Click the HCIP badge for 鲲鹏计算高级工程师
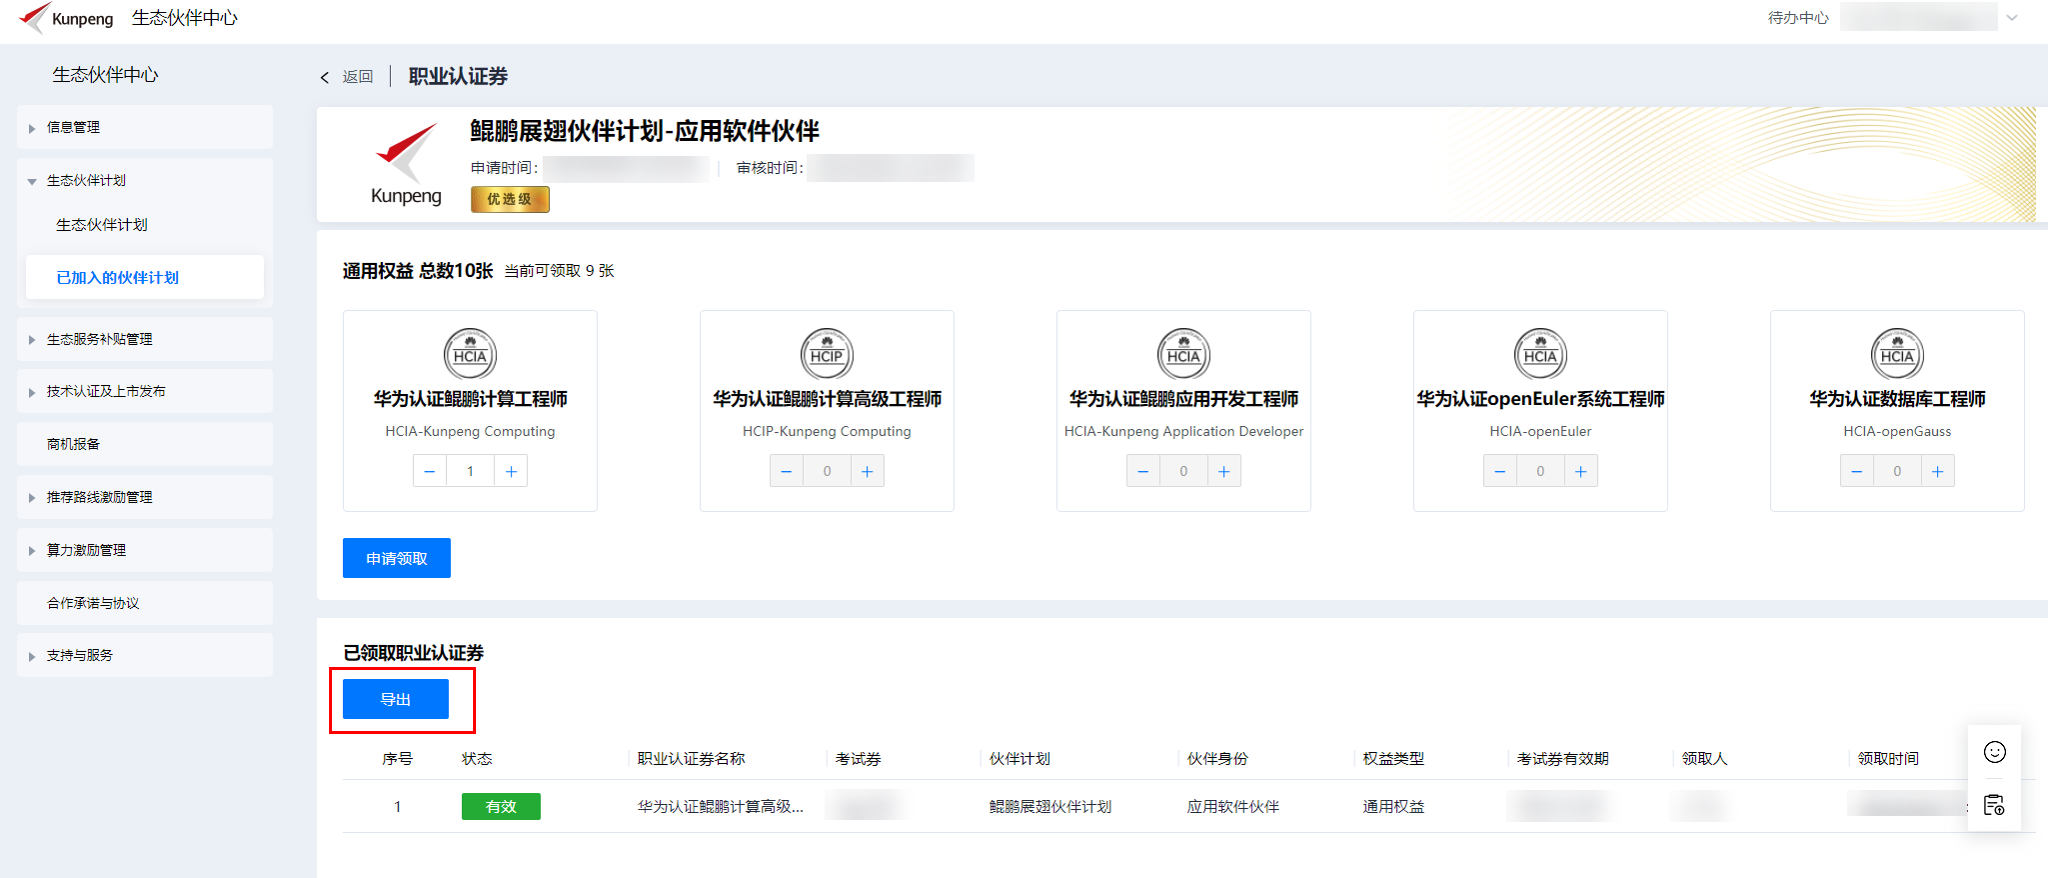The image size is (2048, 878). coord(827,354)
